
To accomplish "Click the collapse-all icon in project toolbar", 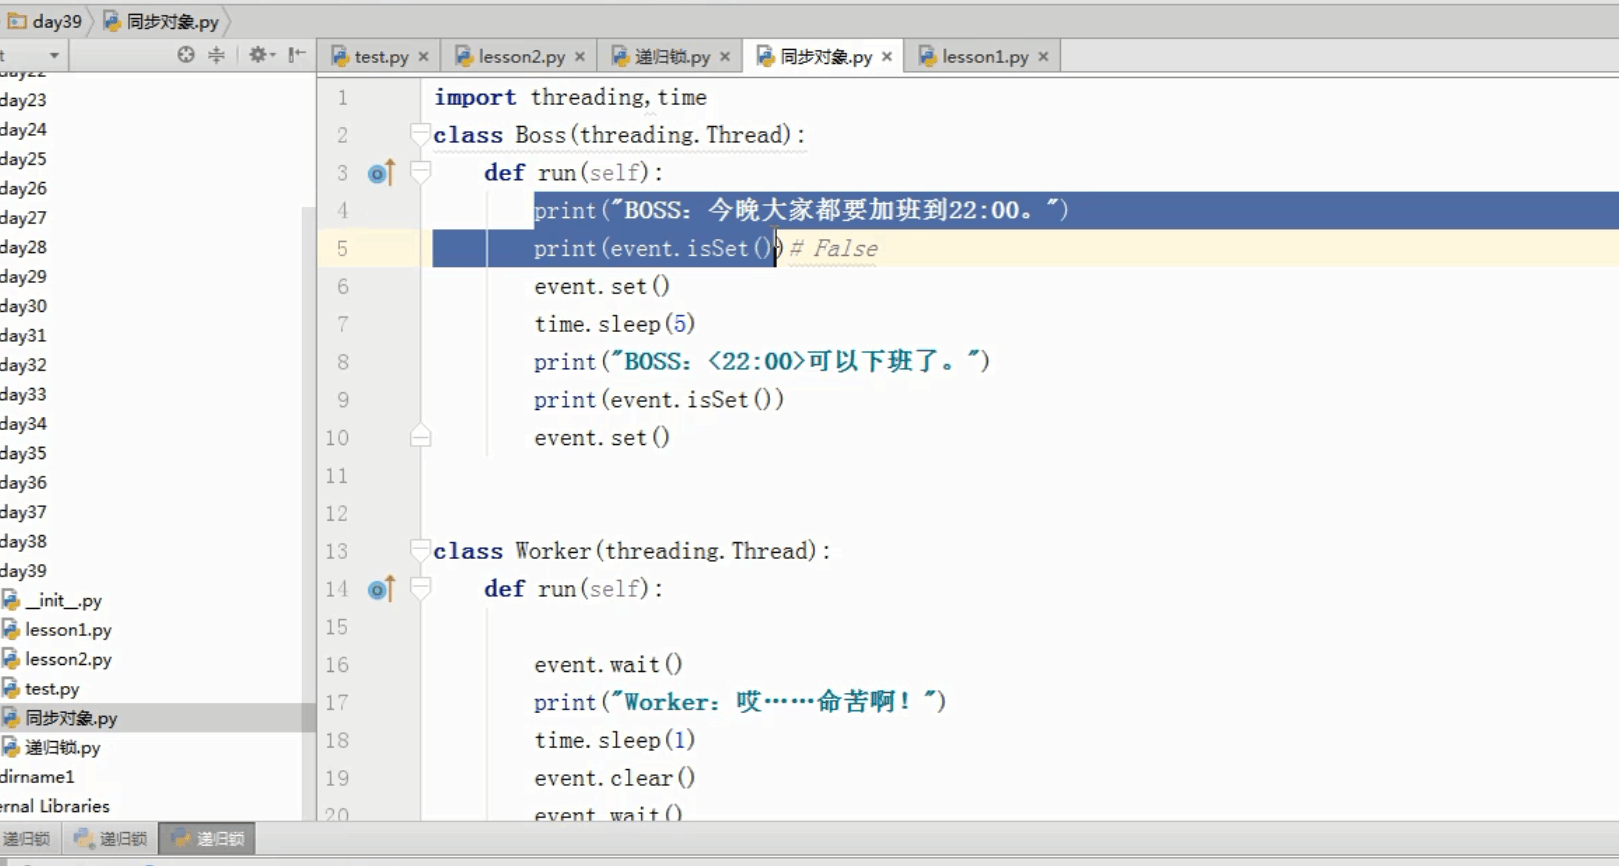I will [x=216, y=55].
